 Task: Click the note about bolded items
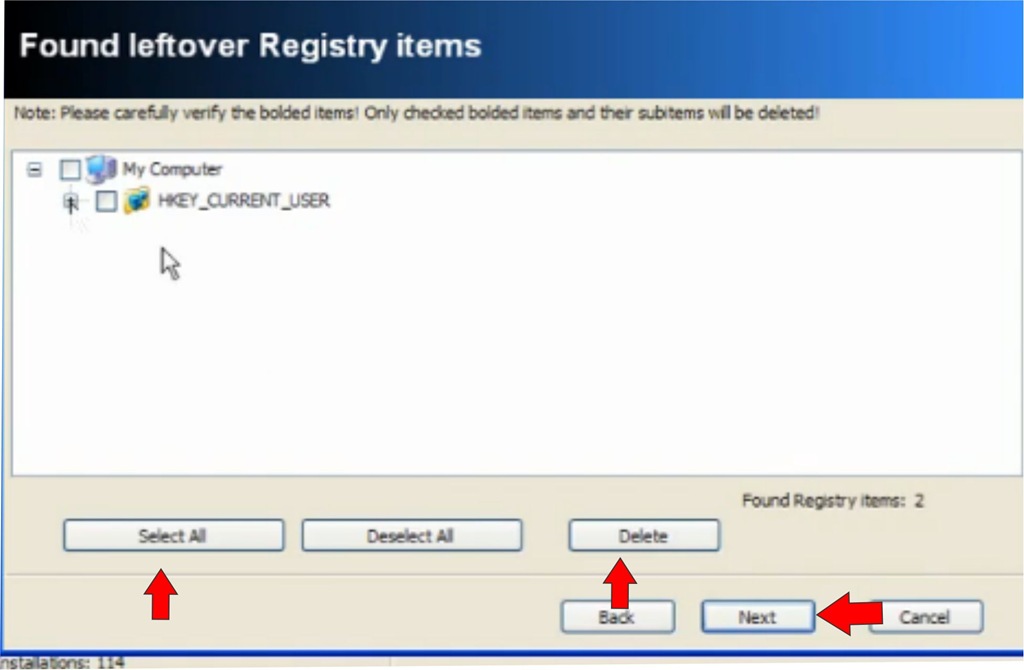pos(416,113)
